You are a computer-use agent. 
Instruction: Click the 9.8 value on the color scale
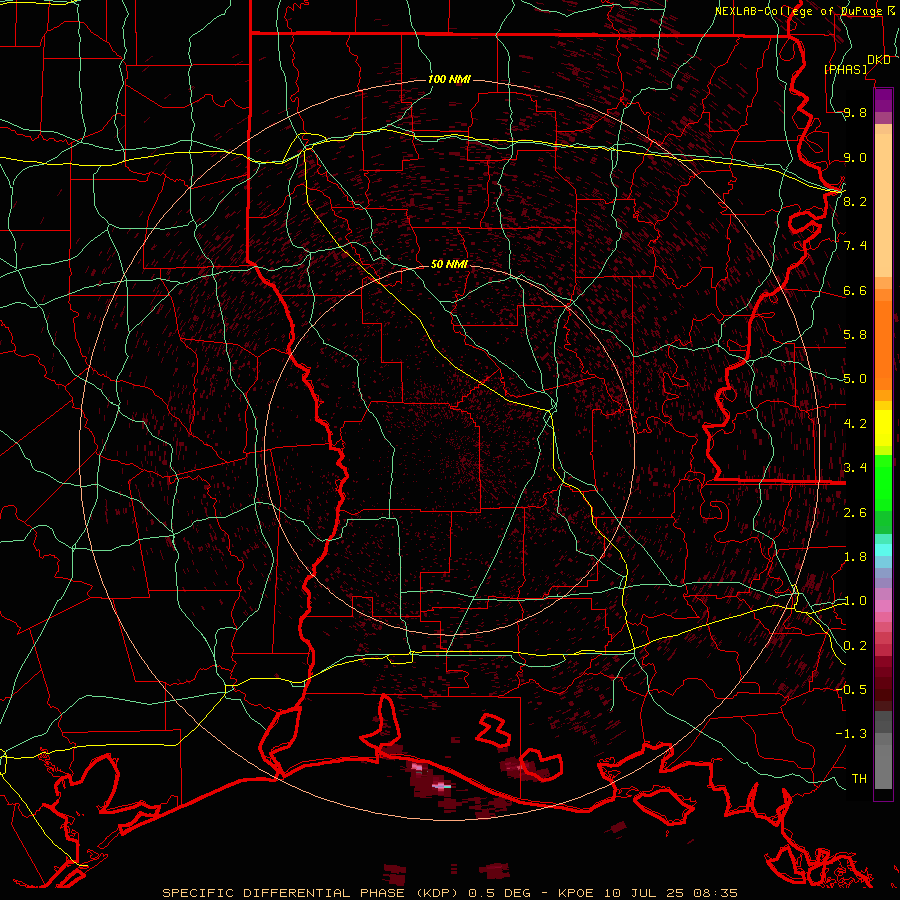pos(855,112)
